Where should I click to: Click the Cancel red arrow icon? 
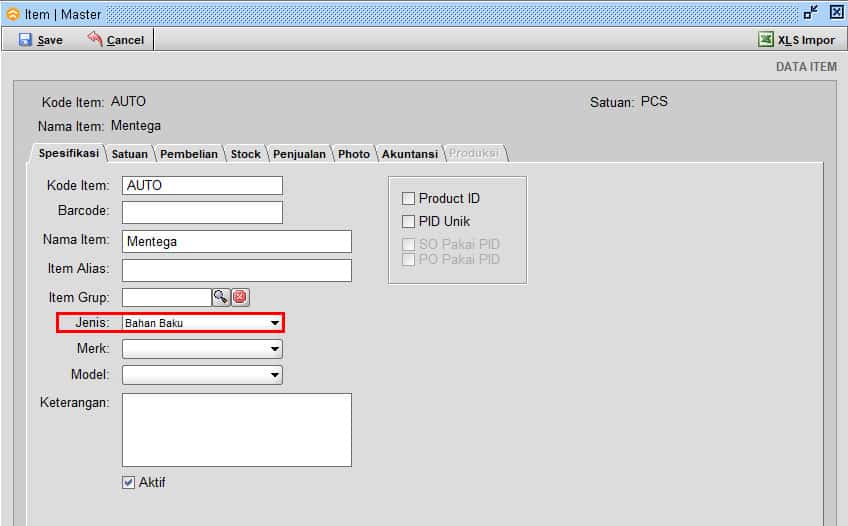95,39
